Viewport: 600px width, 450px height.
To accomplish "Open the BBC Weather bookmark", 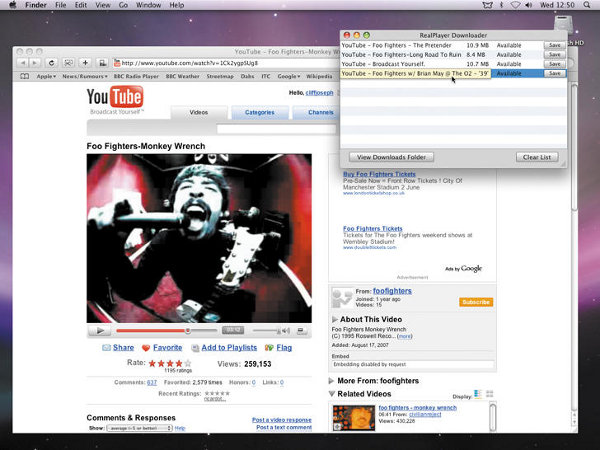I will (183, 76).
